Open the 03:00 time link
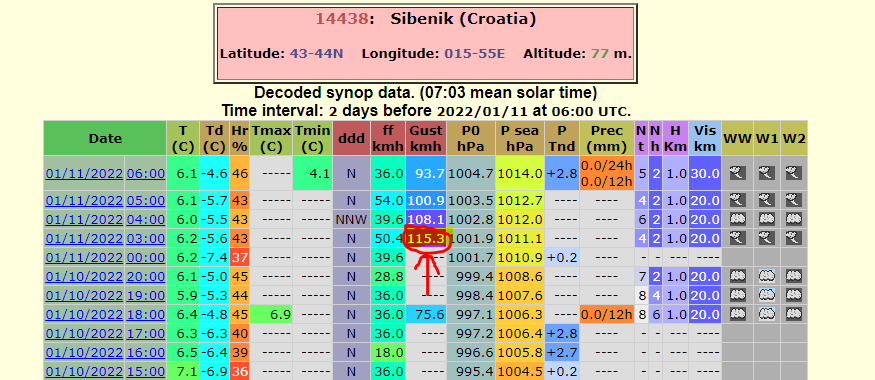Viewport: 875px width, 380px height. pos(146,238)
